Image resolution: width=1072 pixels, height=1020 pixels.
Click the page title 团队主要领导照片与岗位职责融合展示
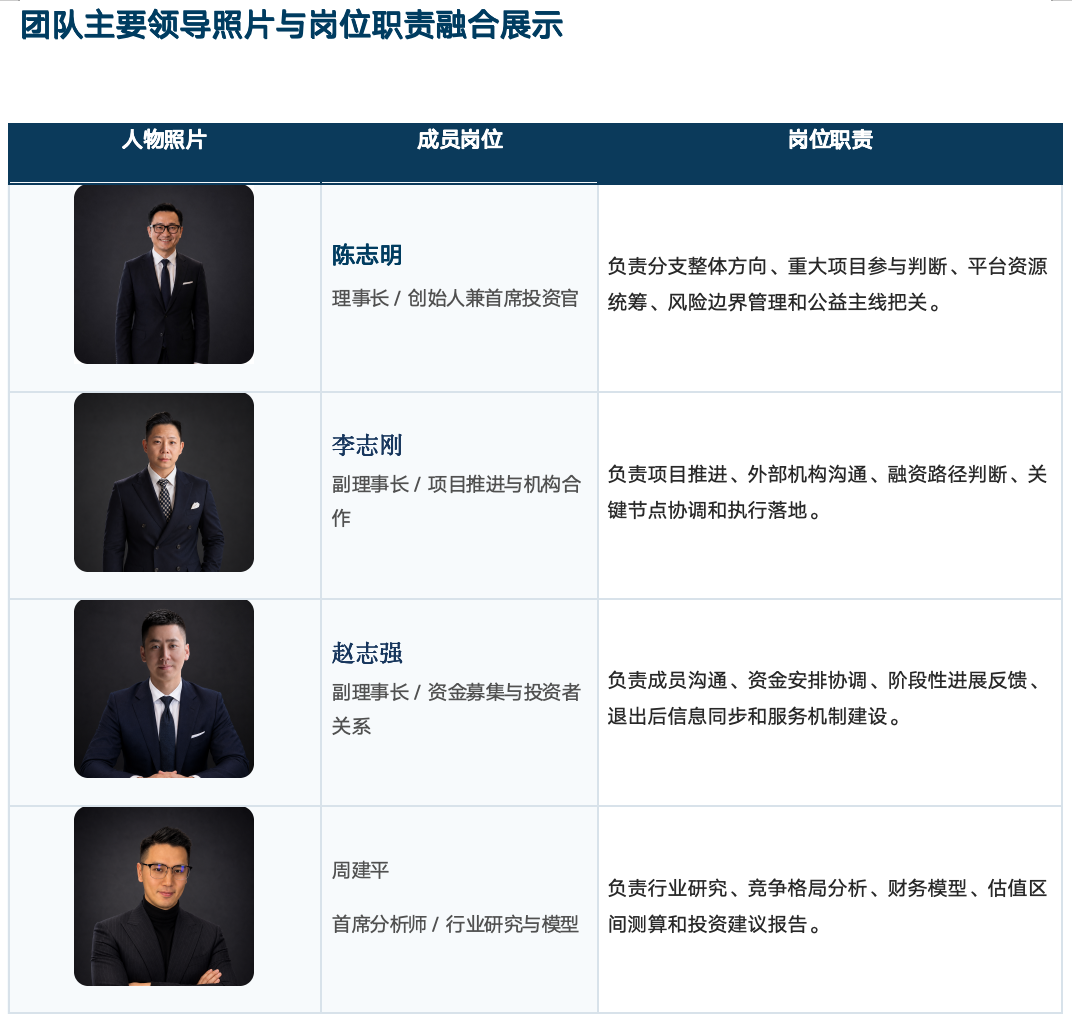[292, 25]
